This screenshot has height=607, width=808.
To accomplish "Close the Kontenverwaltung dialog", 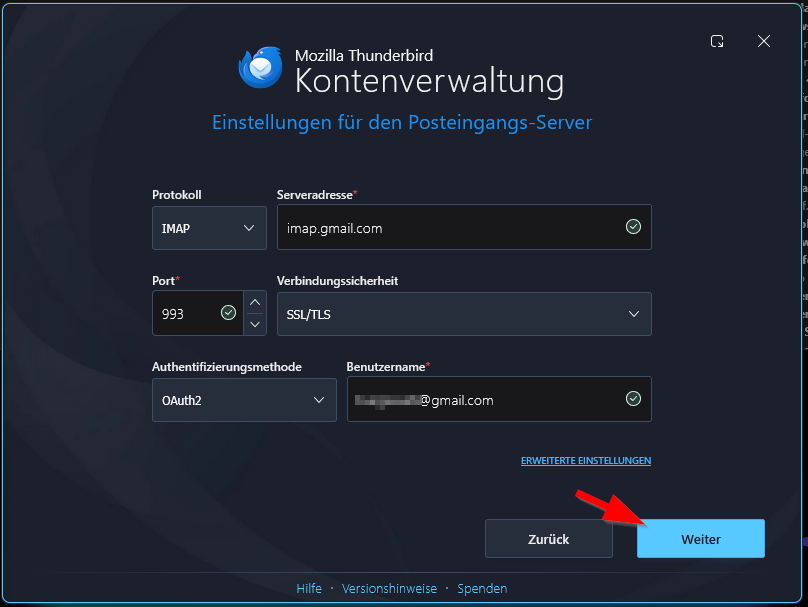I will [764, 41].
